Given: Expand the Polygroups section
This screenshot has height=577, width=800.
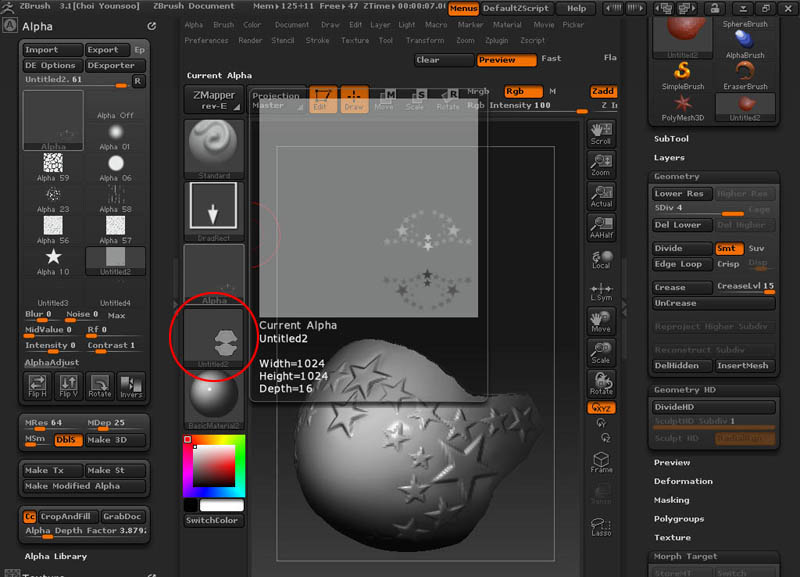Looking at the screenshot, I should (679, 519).
